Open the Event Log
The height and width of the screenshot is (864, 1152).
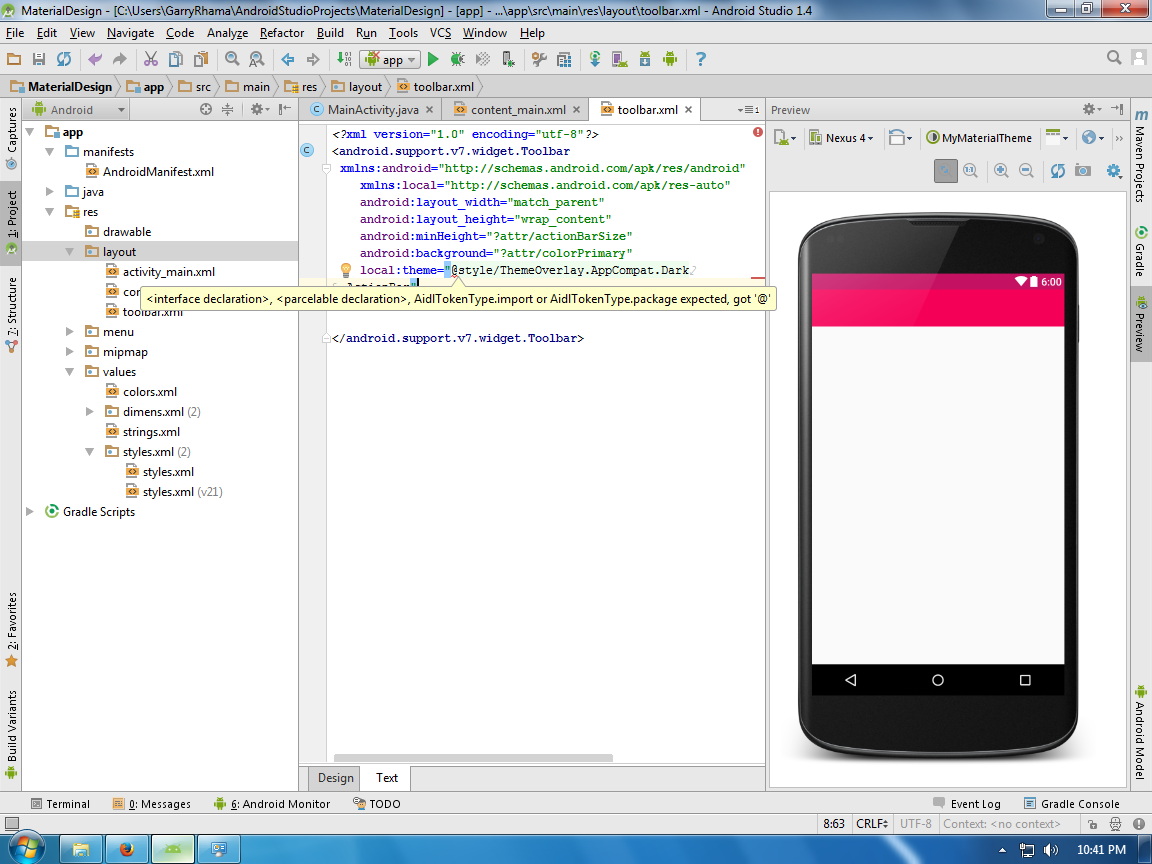coord(975,803)
